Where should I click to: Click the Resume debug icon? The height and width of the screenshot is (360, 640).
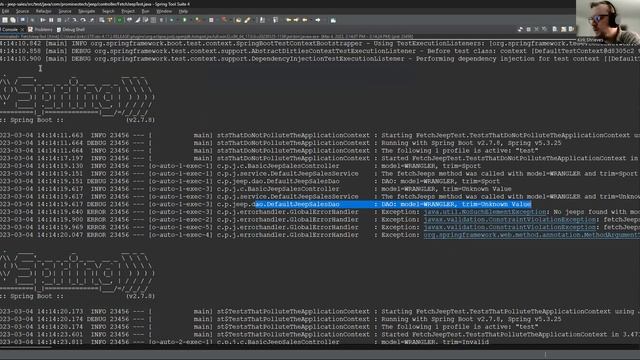point(43,20)
